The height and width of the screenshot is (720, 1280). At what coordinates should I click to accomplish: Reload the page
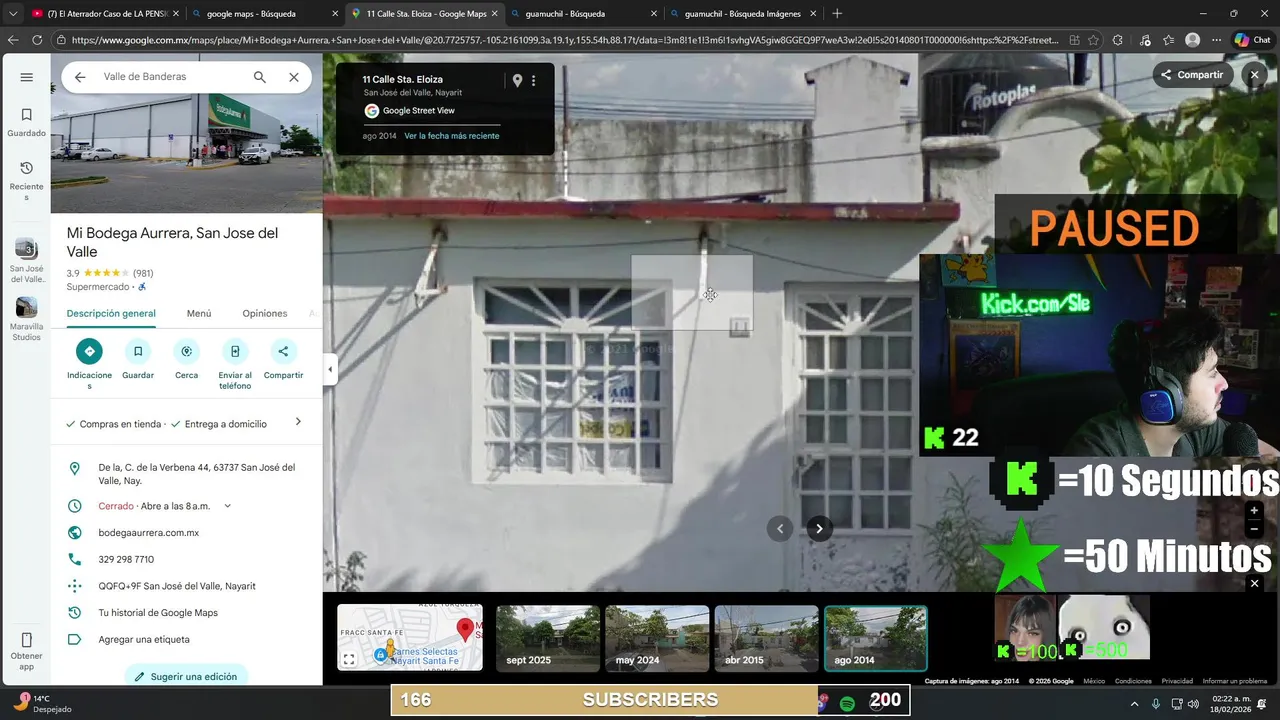[37, 40]
